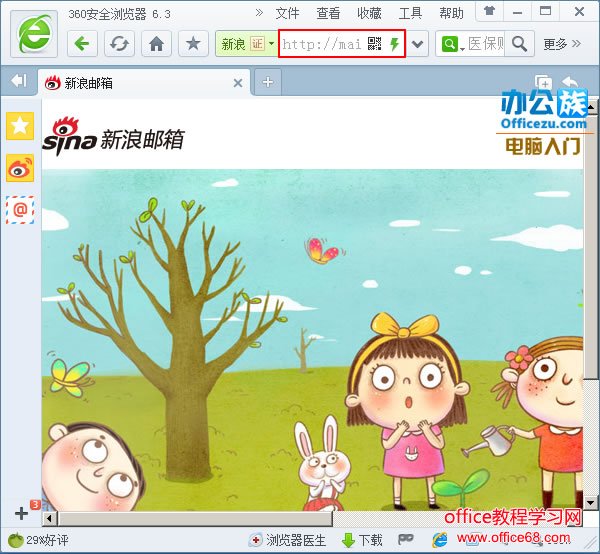
Task: Click the horizontal scrollbar left arrow
Action: (x=49, y=519)
